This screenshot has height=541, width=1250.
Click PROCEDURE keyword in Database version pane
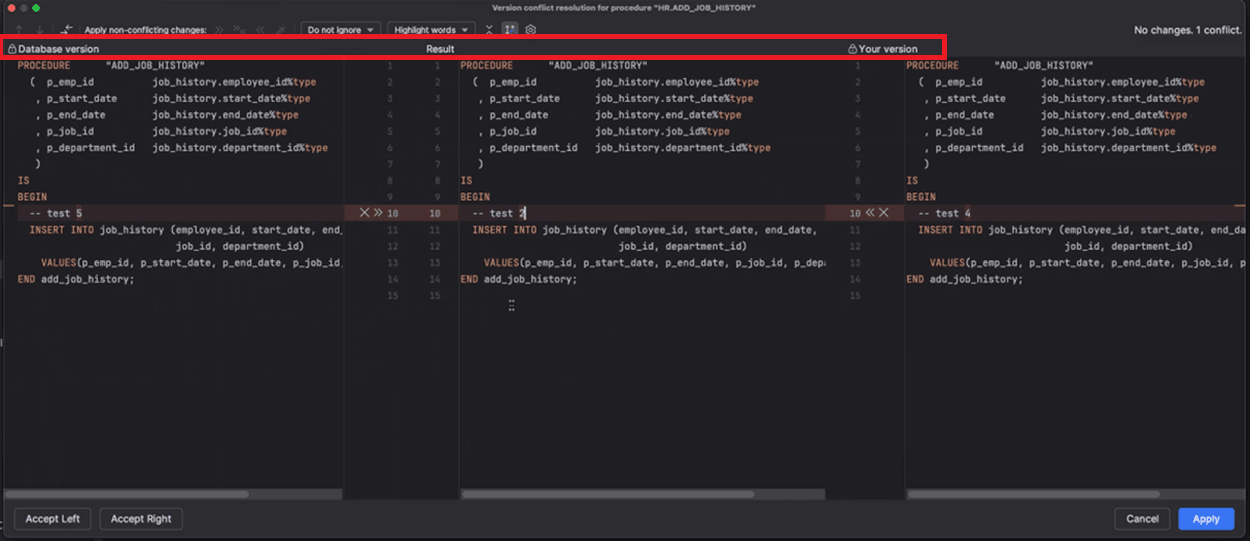coord(44,65)
